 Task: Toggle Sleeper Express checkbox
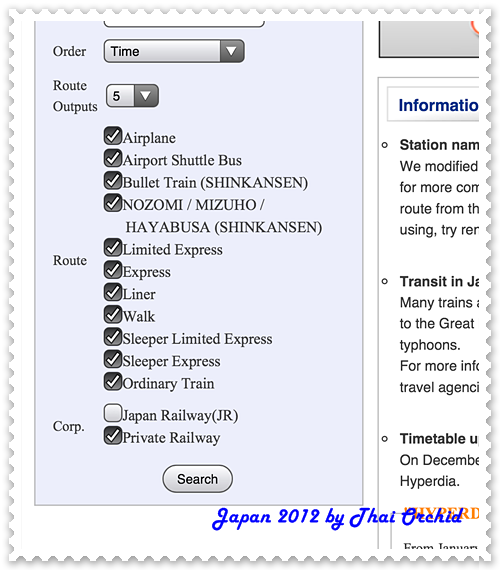[113, 359]
